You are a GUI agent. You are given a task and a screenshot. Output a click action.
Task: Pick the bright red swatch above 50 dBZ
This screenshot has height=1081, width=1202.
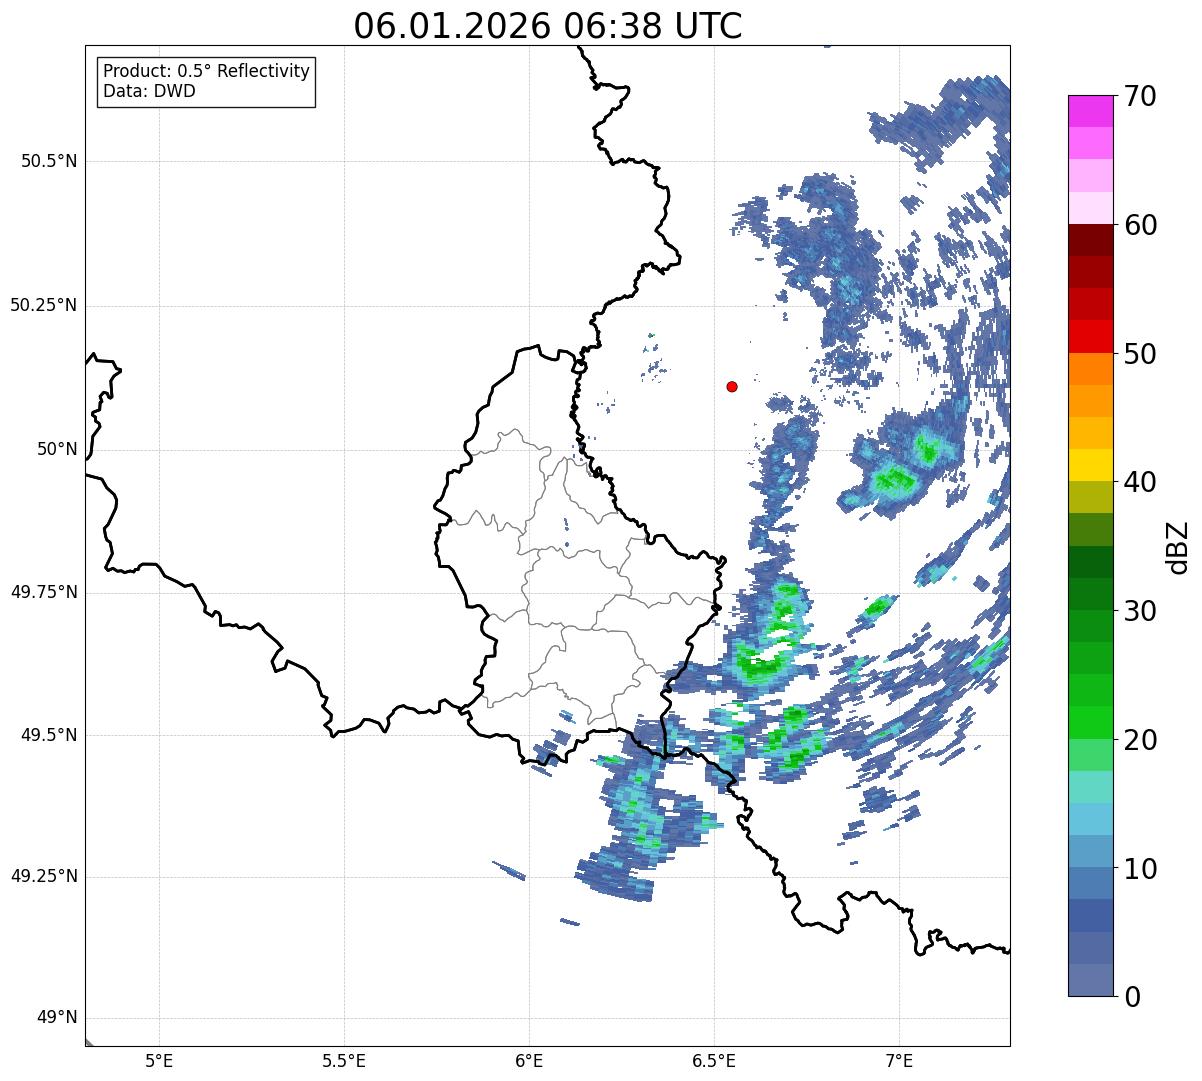[x=1091, y=336]
